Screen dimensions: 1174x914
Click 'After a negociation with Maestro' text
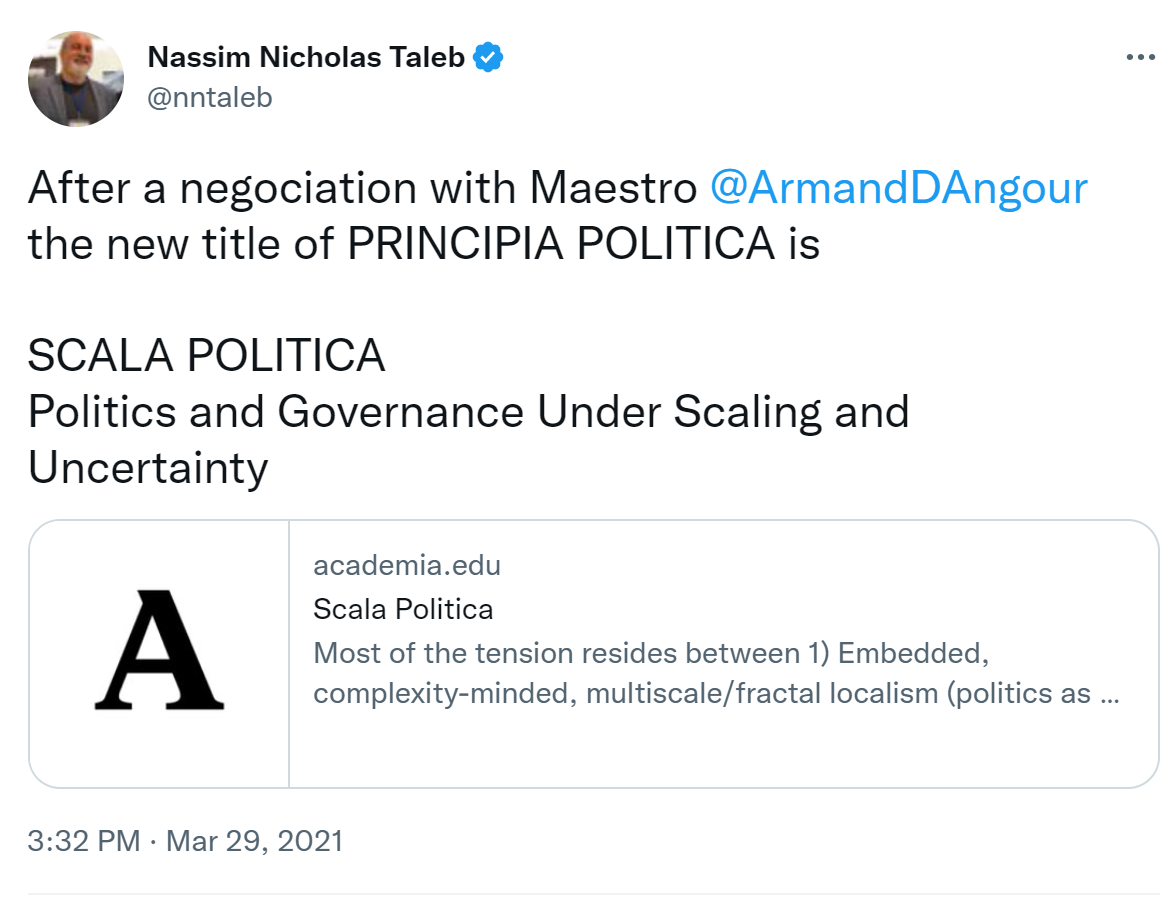362,188
